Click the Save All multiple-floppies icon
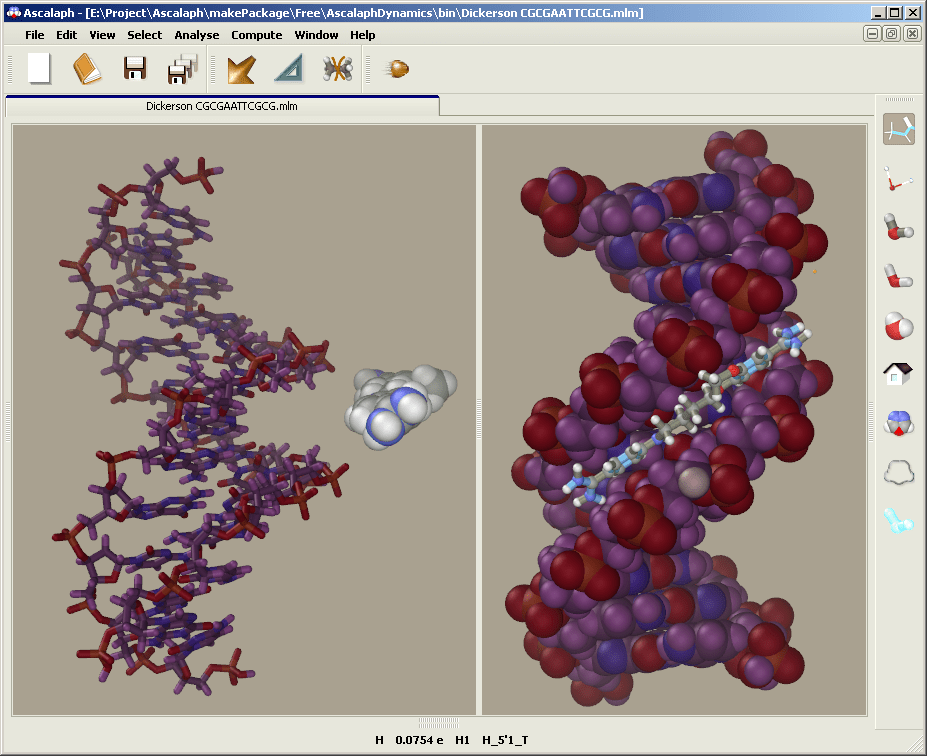This screenshot has height=756, width=927. (183, 69)
